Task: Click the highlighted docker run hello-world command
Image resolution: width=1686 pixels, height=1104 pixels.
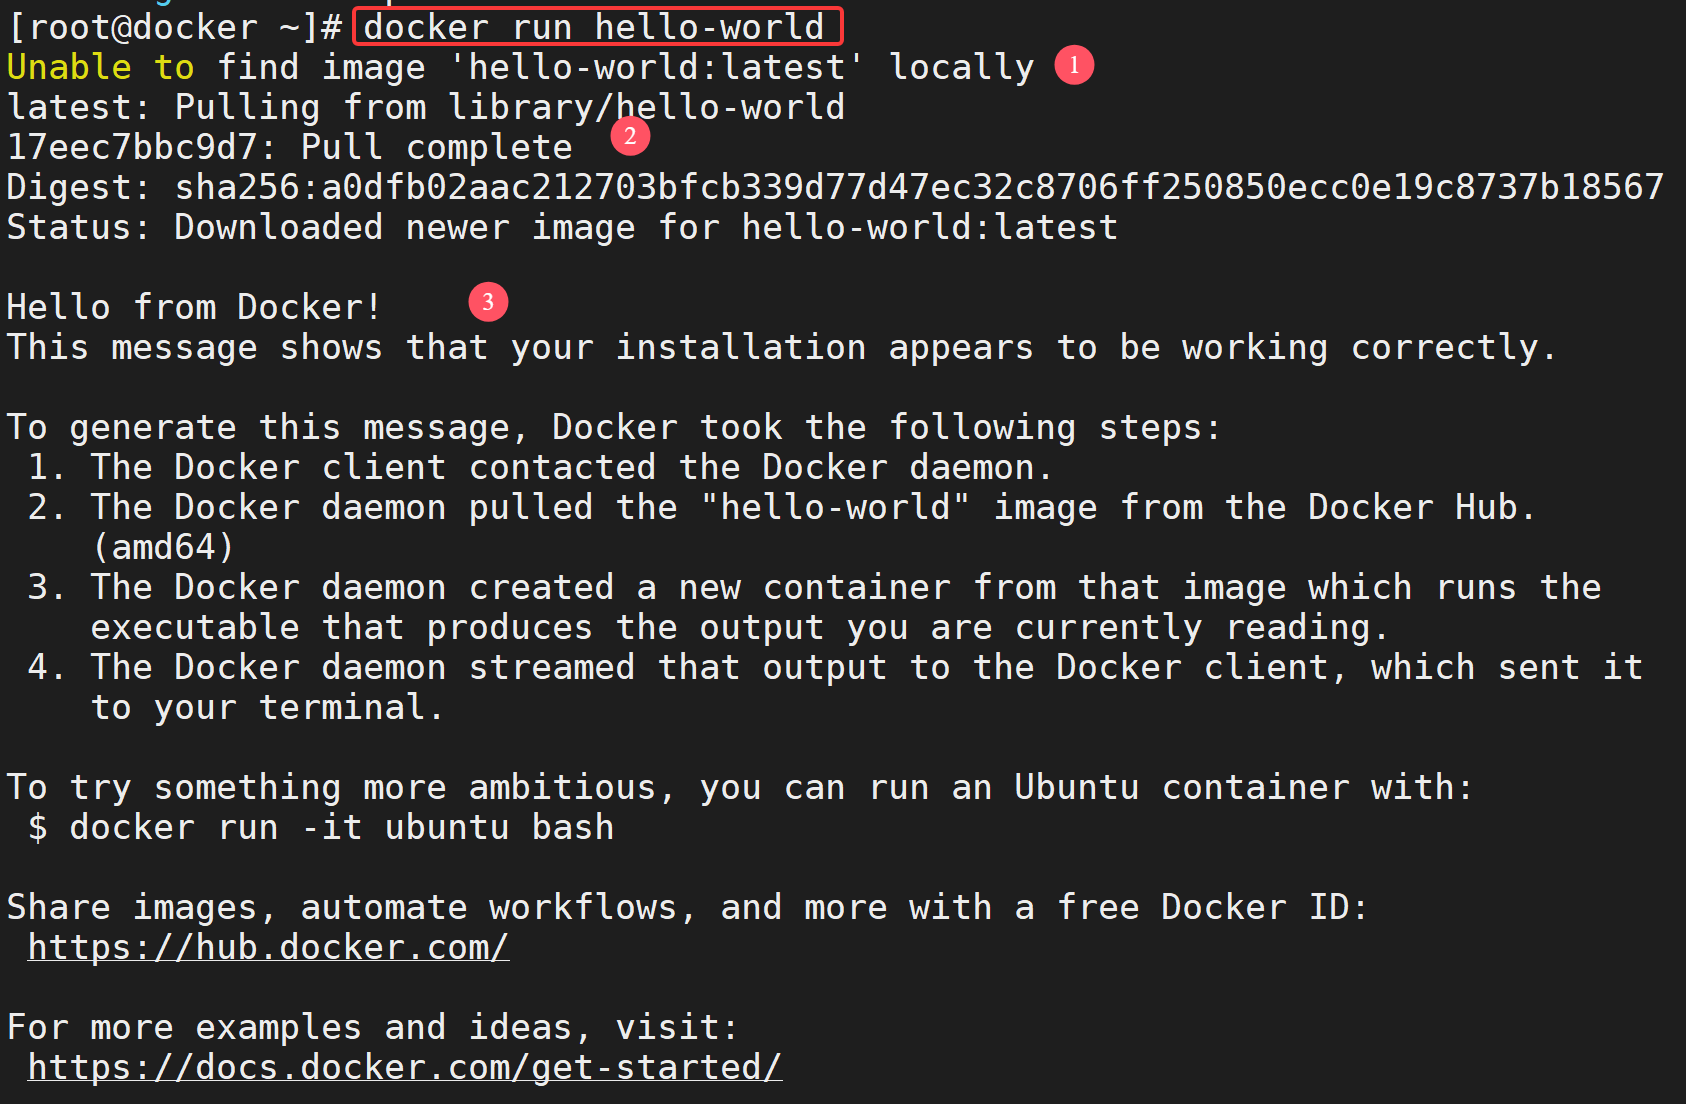Action: [597, 27]
